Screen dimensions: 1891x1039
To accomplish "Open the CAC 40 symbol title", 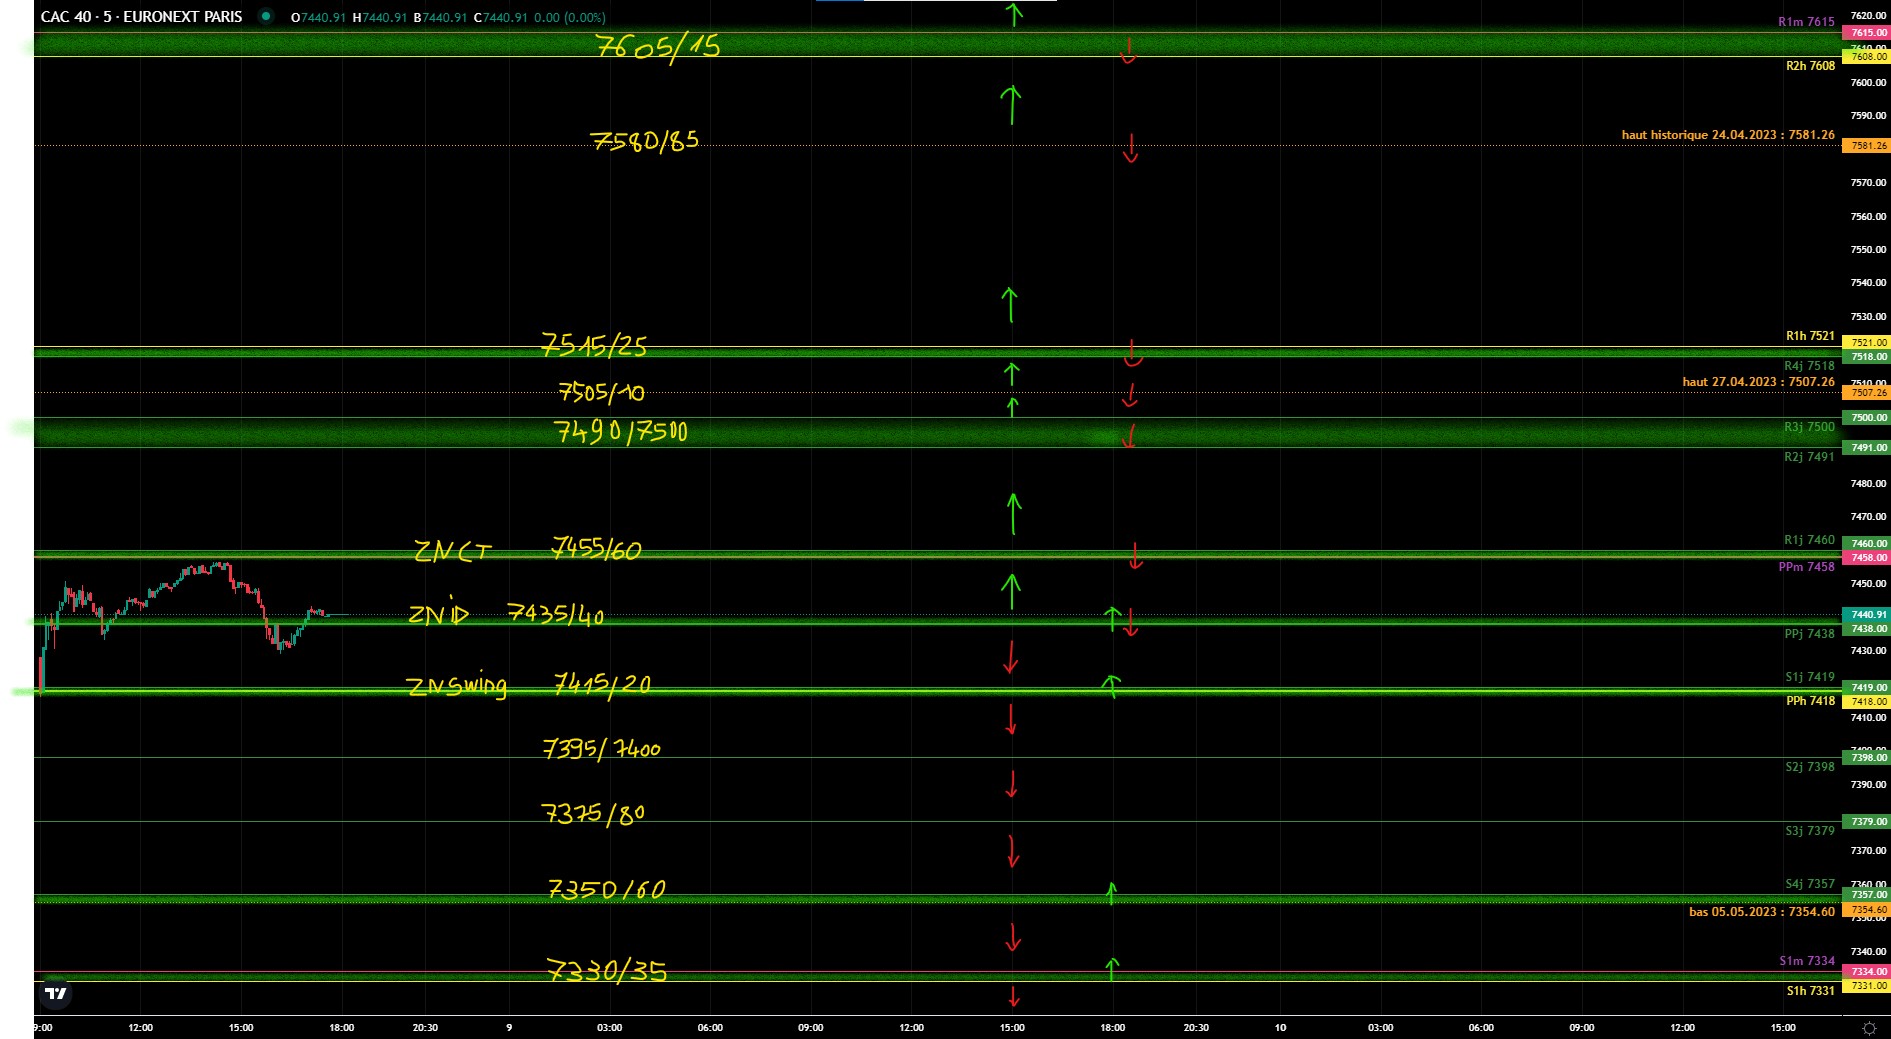I will pyautogui.click(x=141, y=17).
